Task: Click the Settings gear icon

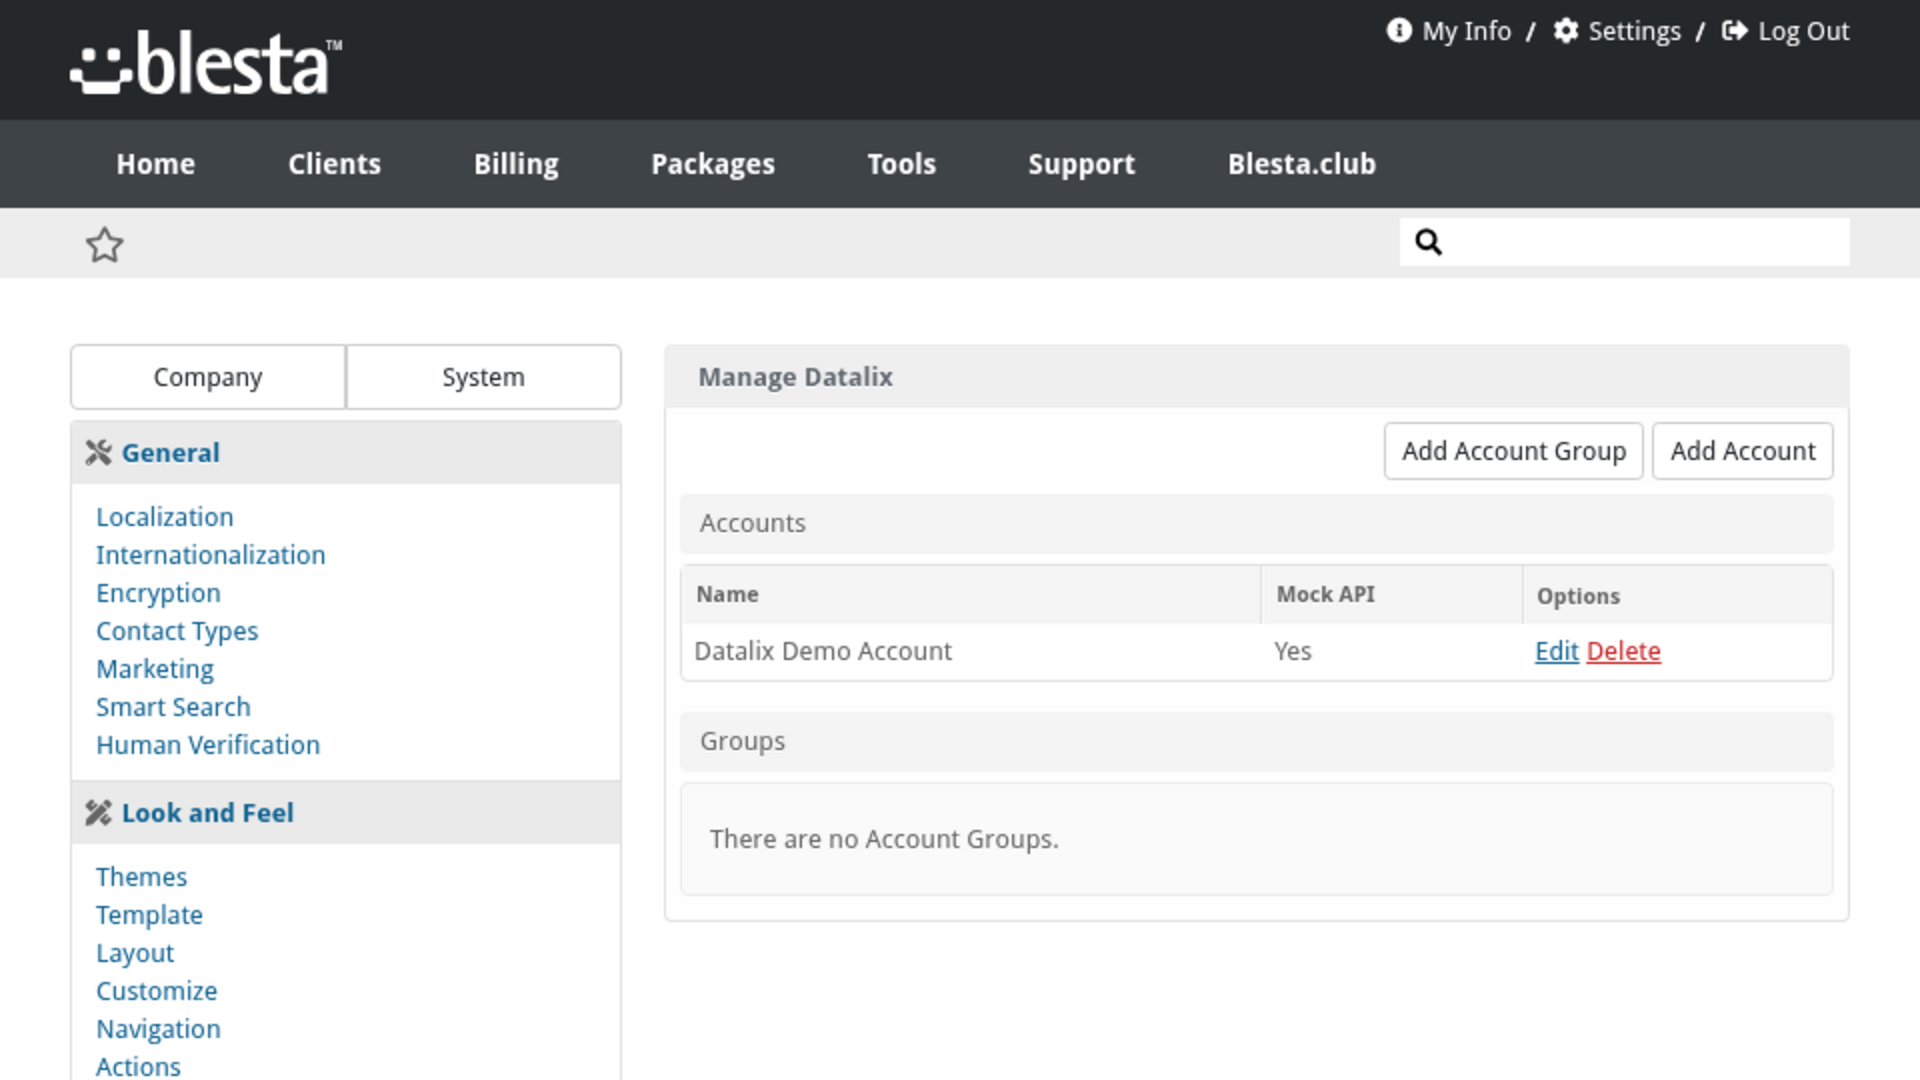Action: click(1565, 31)
